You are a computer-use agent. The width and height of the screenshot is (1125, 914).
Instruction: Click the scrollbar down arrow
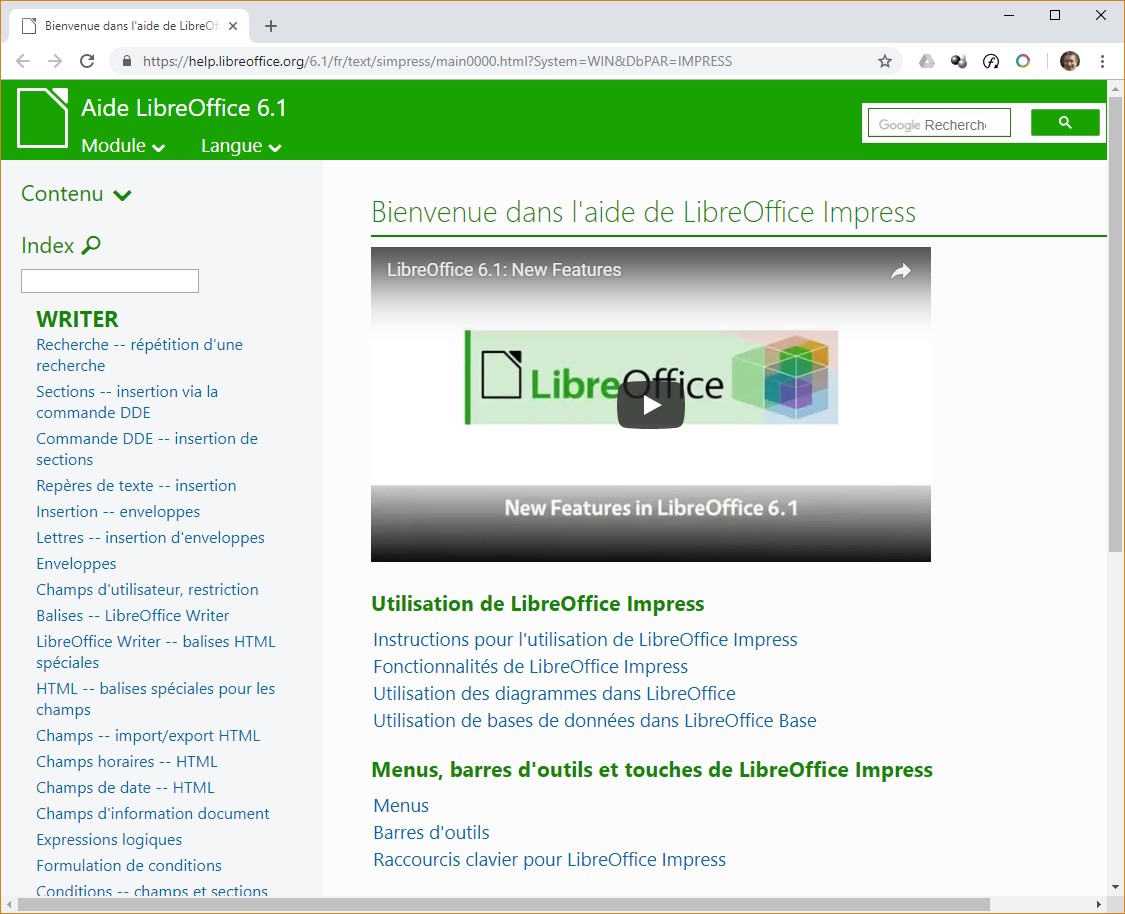[1115, 887]
